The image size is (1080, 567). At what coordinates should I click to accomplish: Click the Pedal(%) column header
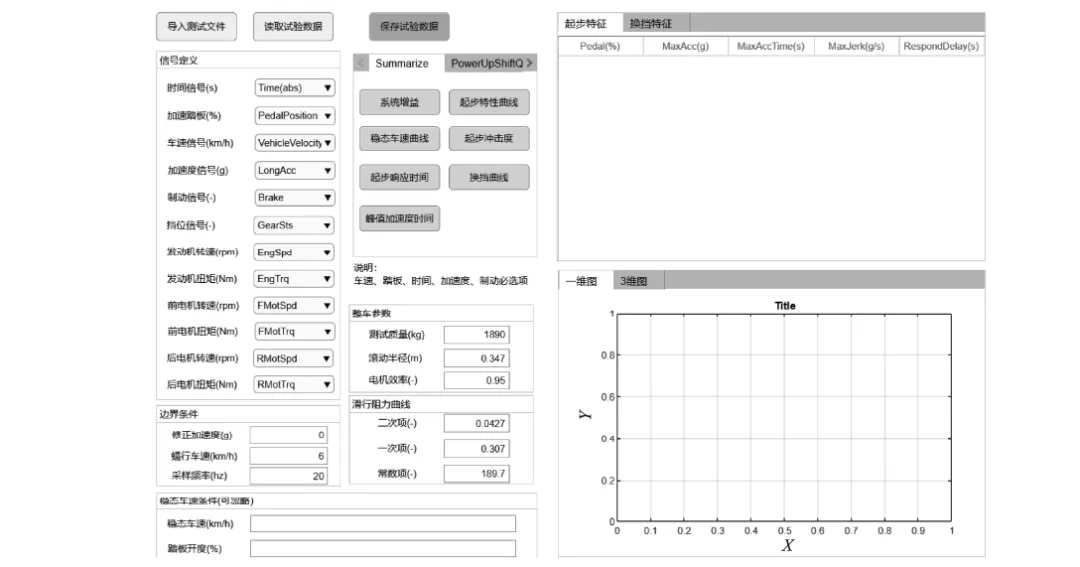point(600,46)
